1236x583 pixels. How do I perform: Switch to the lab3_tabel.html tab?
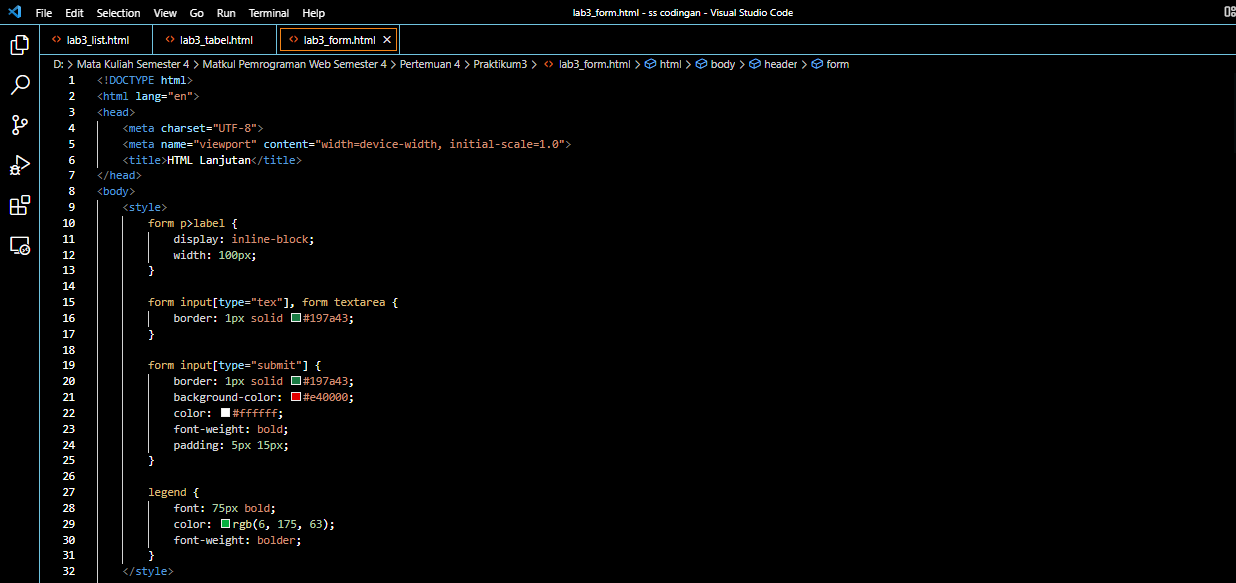(218, 40)
